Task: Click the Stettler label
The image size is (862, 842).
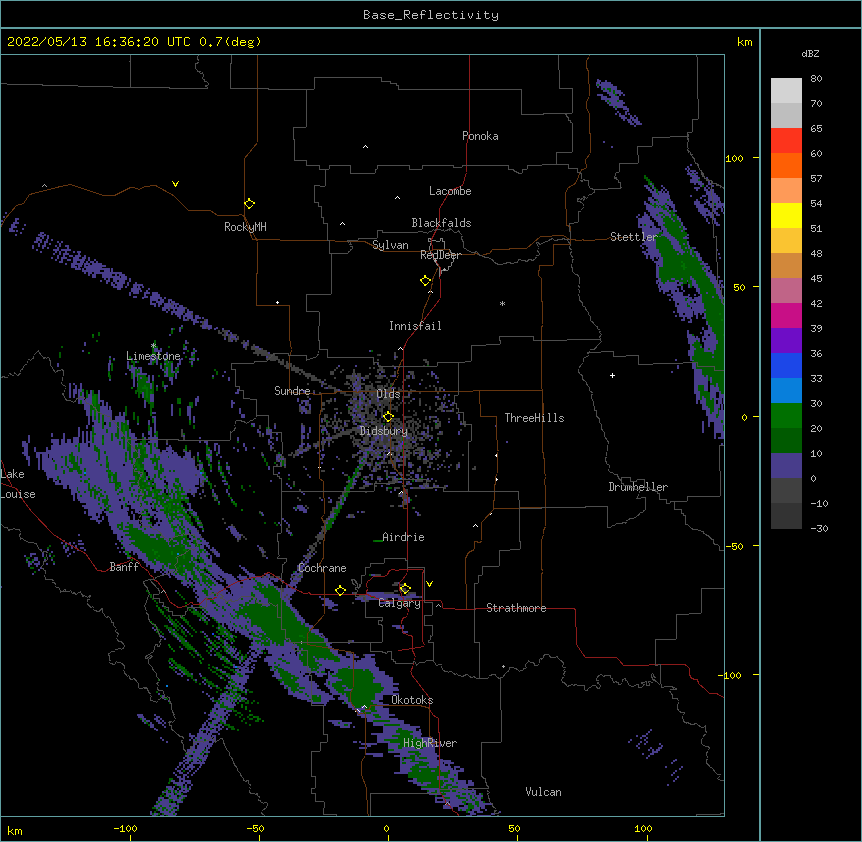Action: pyautogui.click(x=634, y=237)
